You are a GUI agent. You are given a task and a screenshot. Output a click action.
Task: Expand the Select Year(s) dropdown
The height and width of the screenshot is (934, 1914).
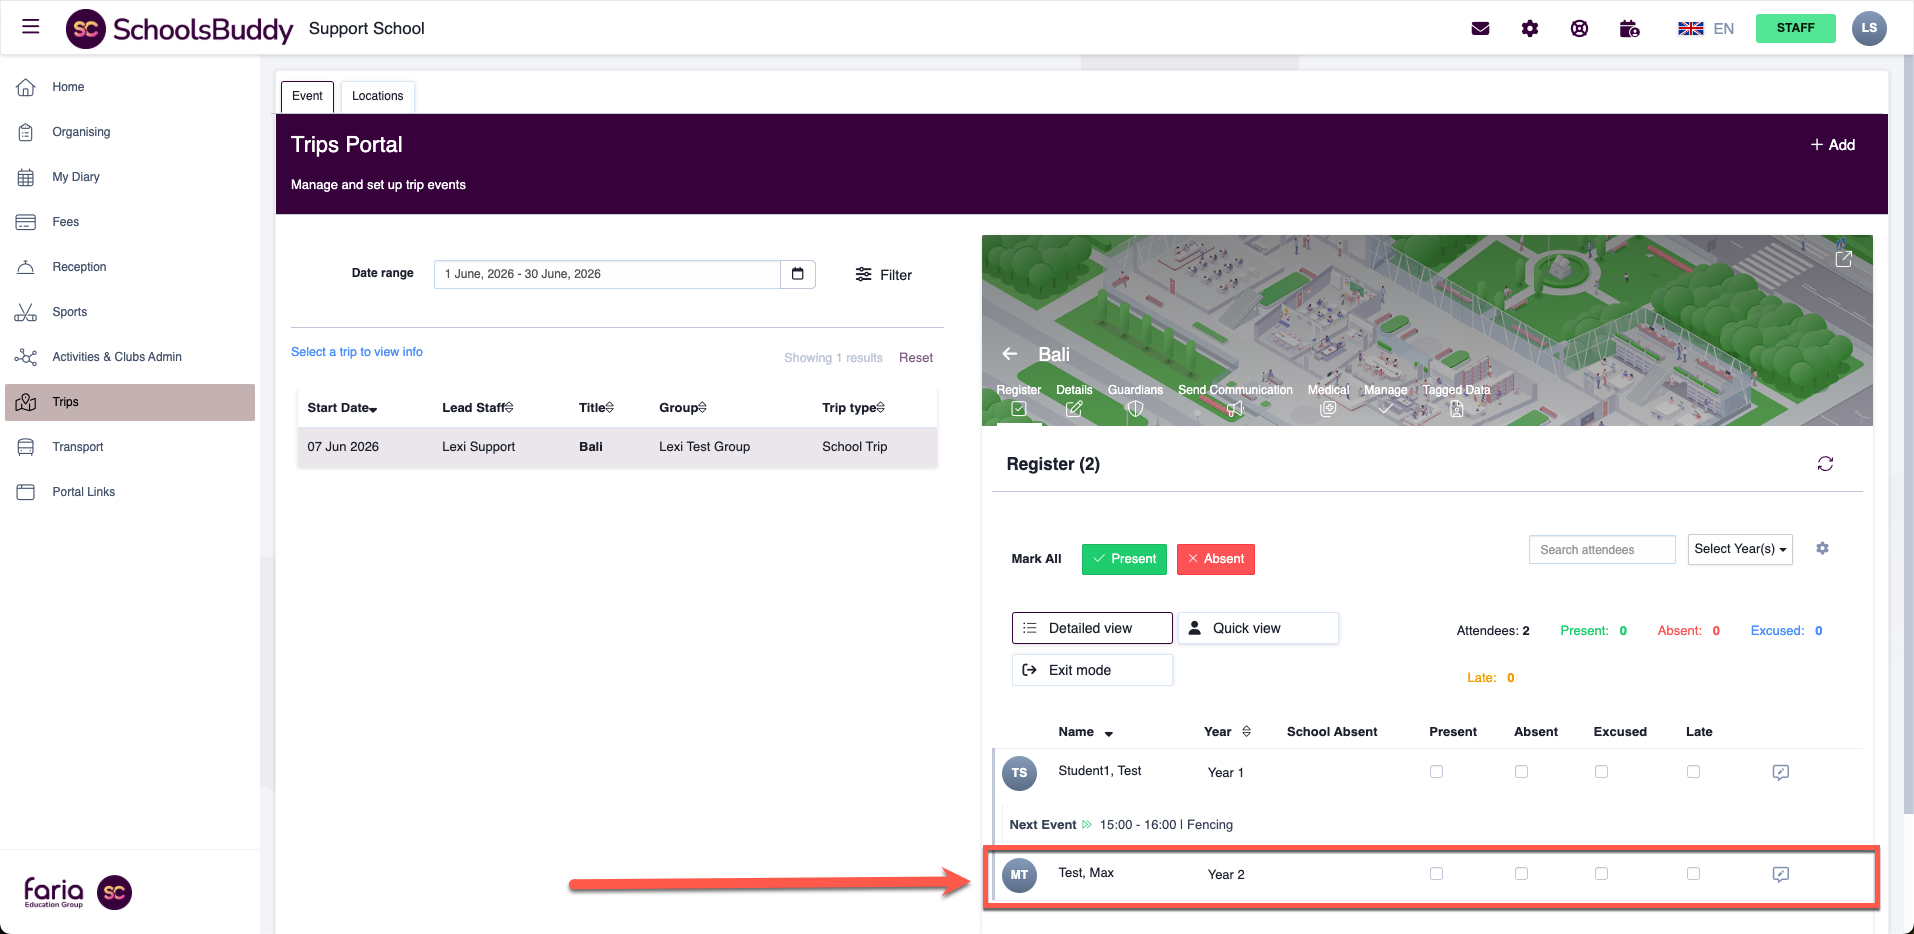[x=1739, y=549]
